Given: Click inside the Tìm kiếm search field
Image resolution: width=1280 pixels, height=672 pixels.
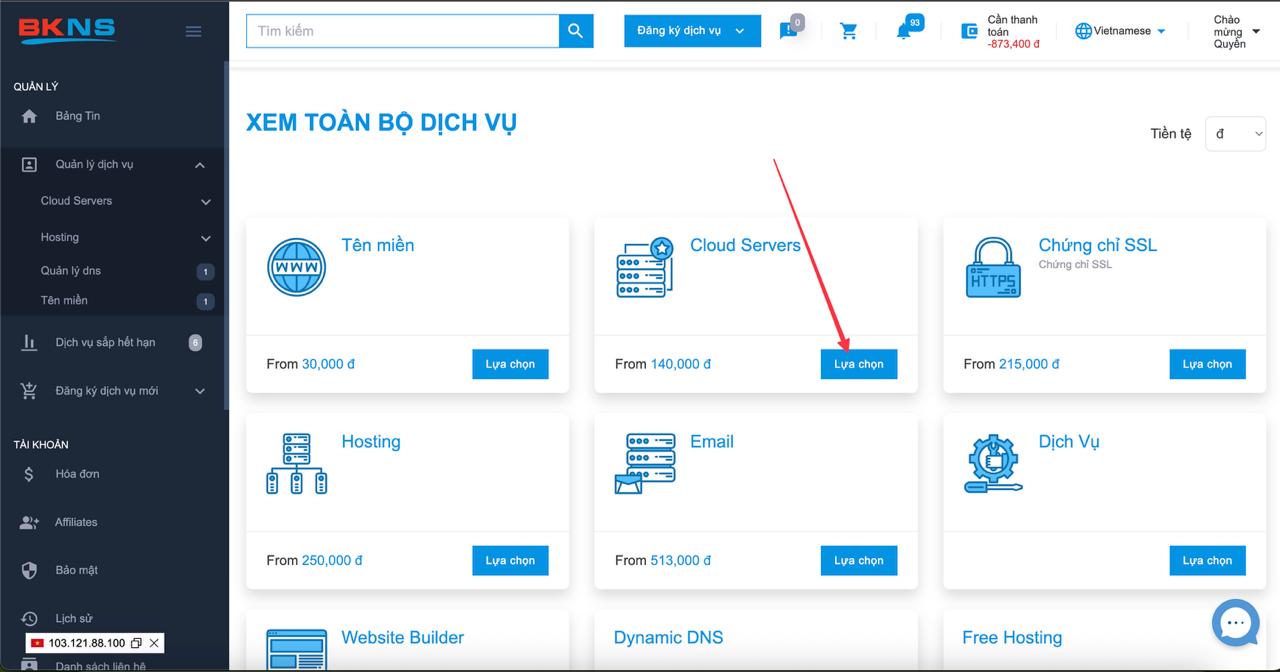Looking at the screenshot, I should point(400,31).
